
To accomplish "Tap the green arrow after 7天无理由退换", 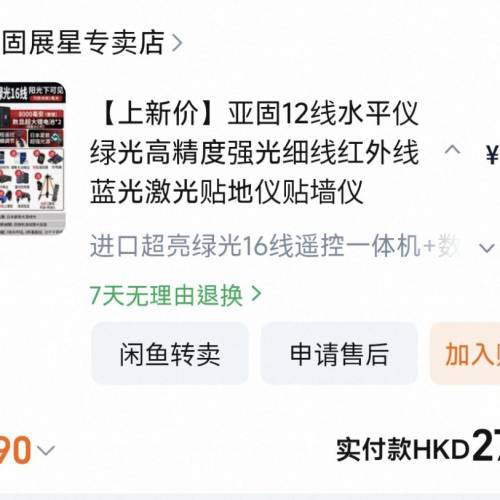I will (256, 294).
